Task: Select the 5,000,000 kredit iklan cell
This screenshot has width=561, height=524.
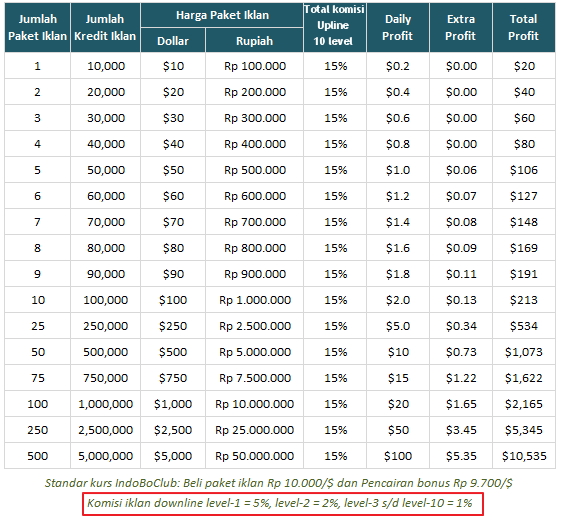Action: click(105, 456)
